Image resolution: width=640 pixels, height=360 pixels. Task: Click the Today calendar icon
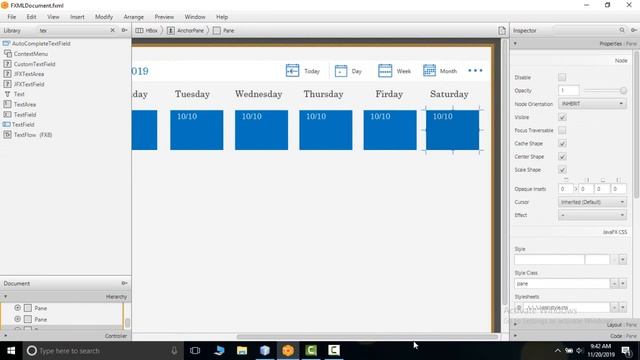pyautogui.click(x=292, y=71)
